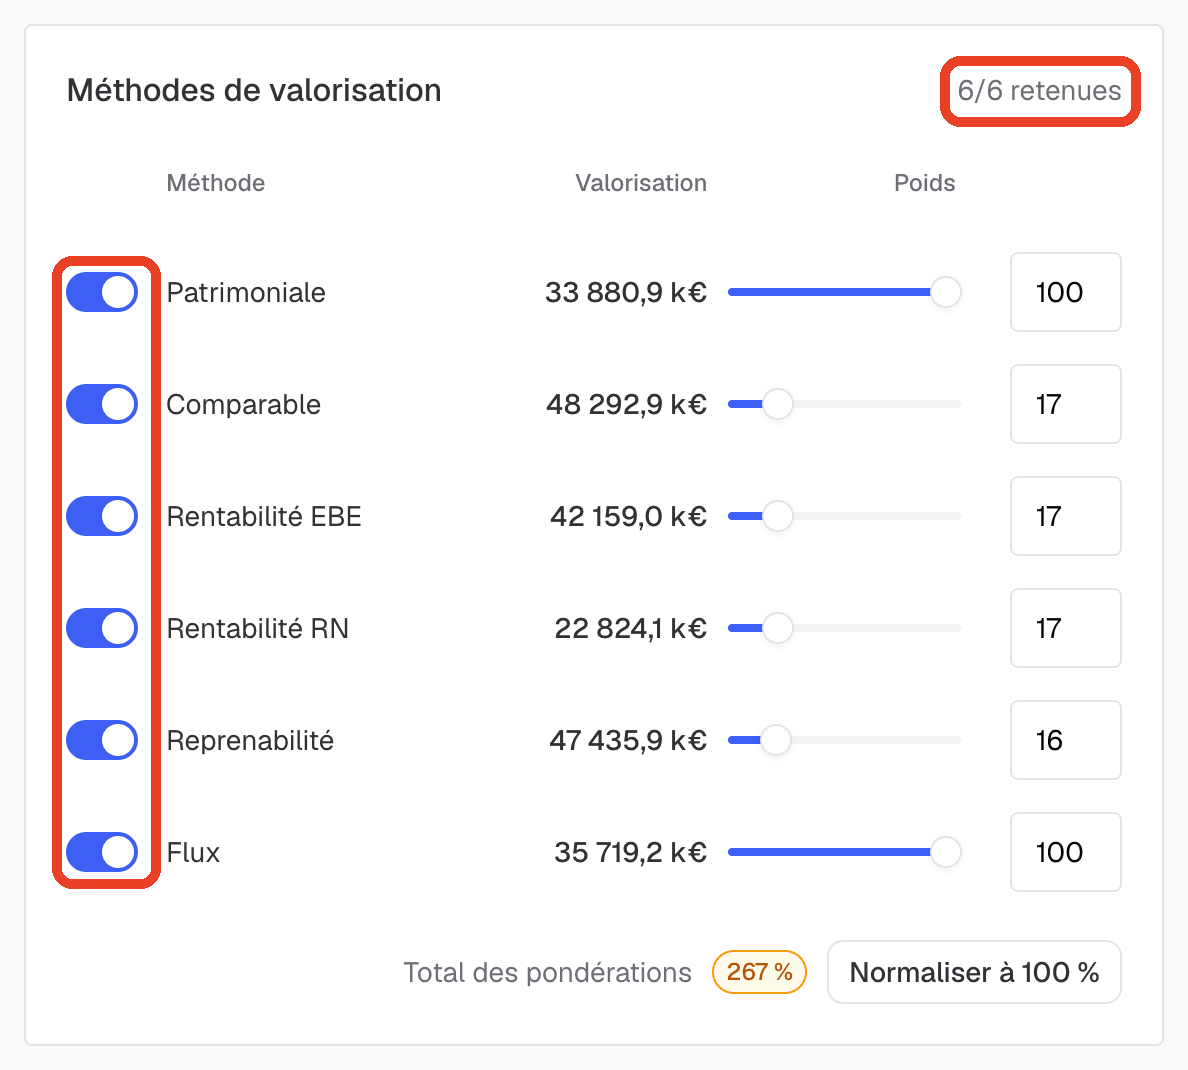Screen dimensions: 1188x1070
Task: Click the 267 % total badge
Action: pos(759,972)
